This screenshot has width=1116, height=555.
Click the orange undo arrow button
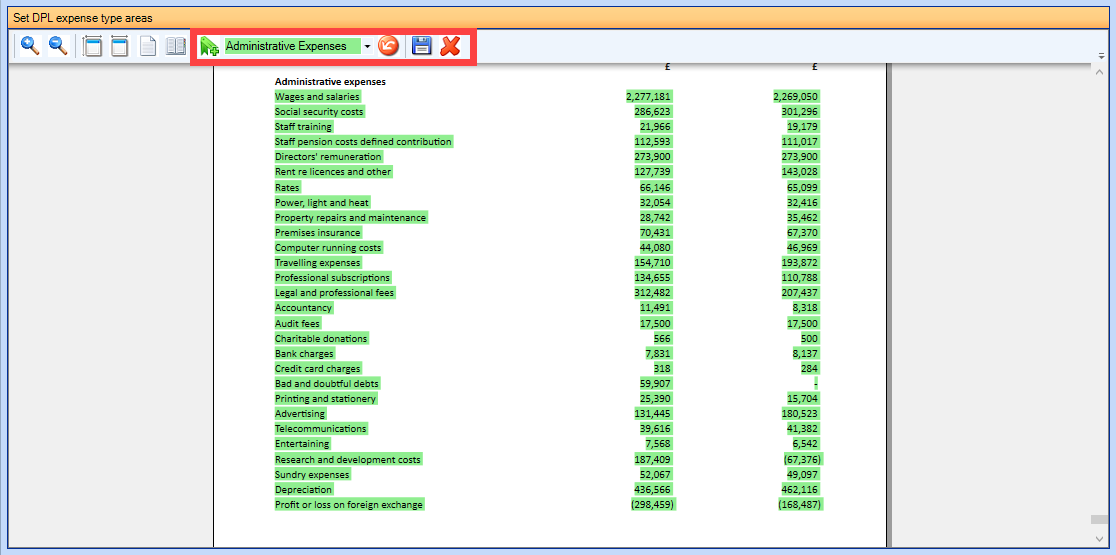click(388, 47)
